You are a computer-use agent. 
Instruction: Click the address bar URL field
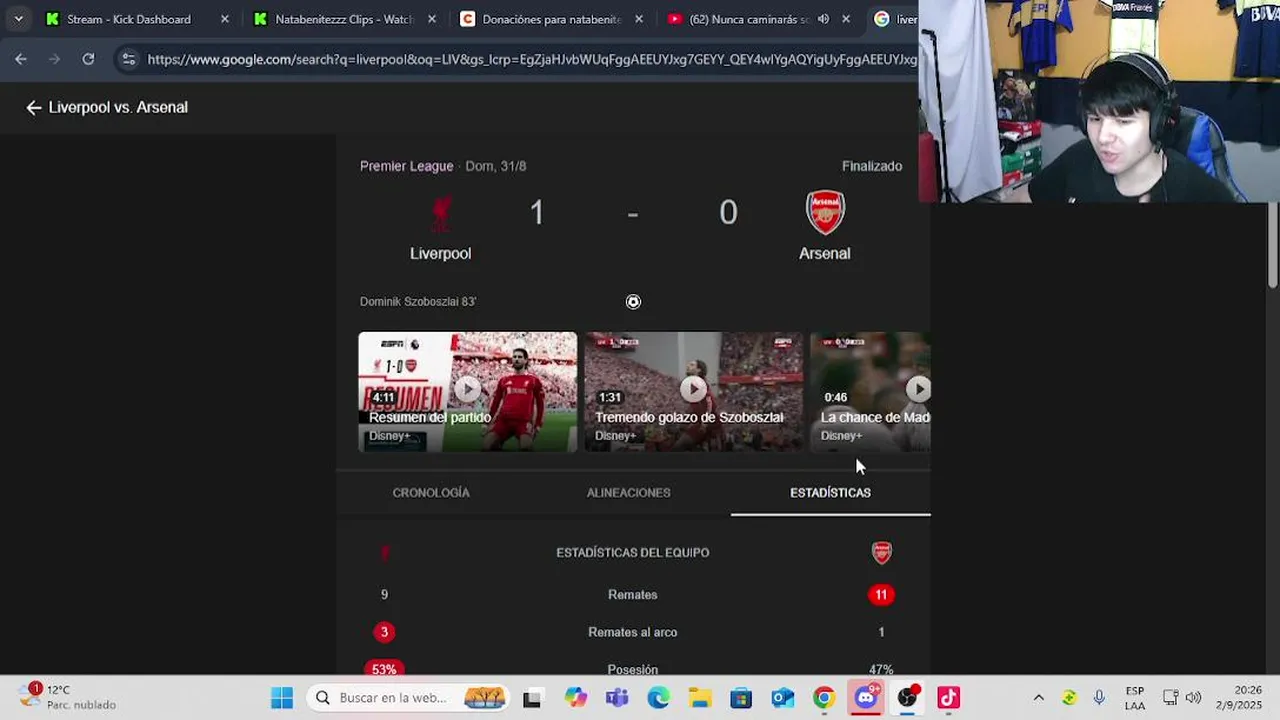[x=530, y=60]
